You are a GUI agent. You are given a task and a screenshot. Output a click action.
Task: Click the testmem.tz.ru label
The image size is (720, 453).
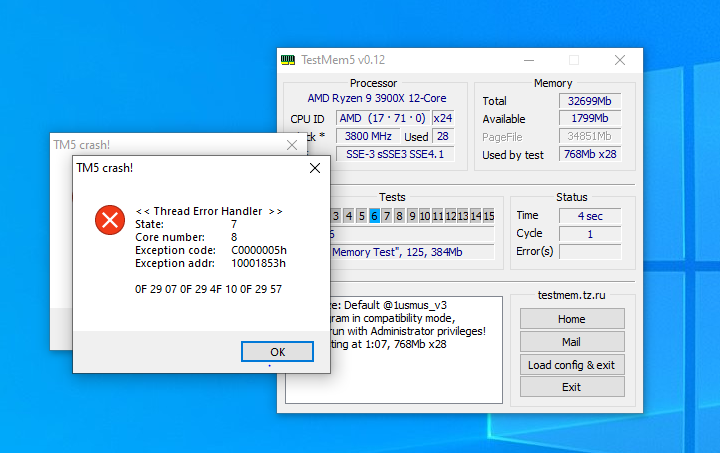(572, 295)
